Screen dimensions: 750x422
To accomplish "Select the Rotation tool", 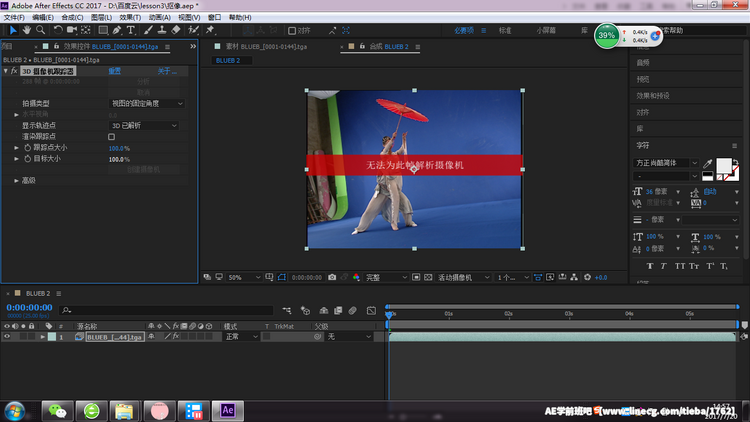I will click(58, 30).
